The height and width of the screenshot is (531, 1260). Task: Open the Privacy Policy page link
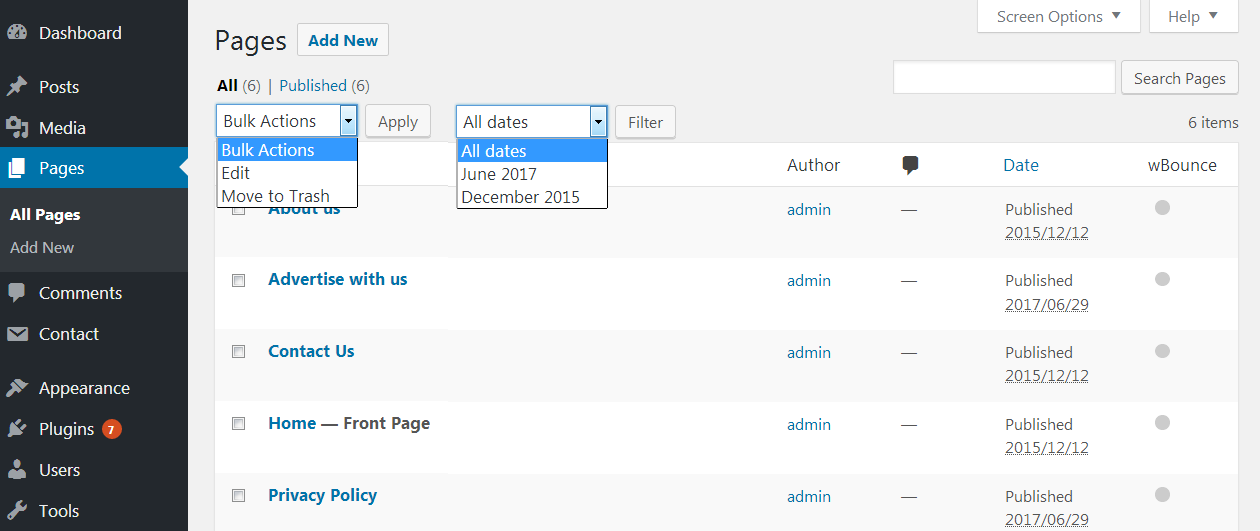pyautogui.click(x=323, y=495)
